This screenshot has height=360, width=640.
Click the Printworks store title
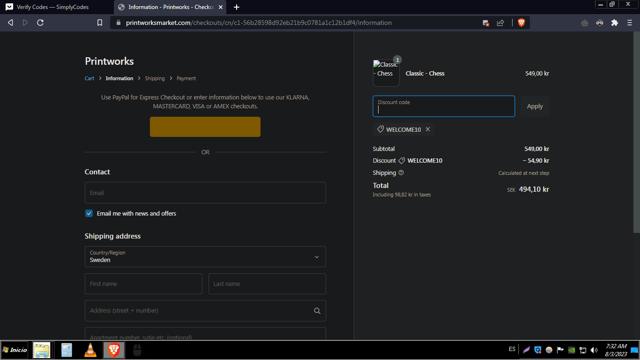point(109,61)
